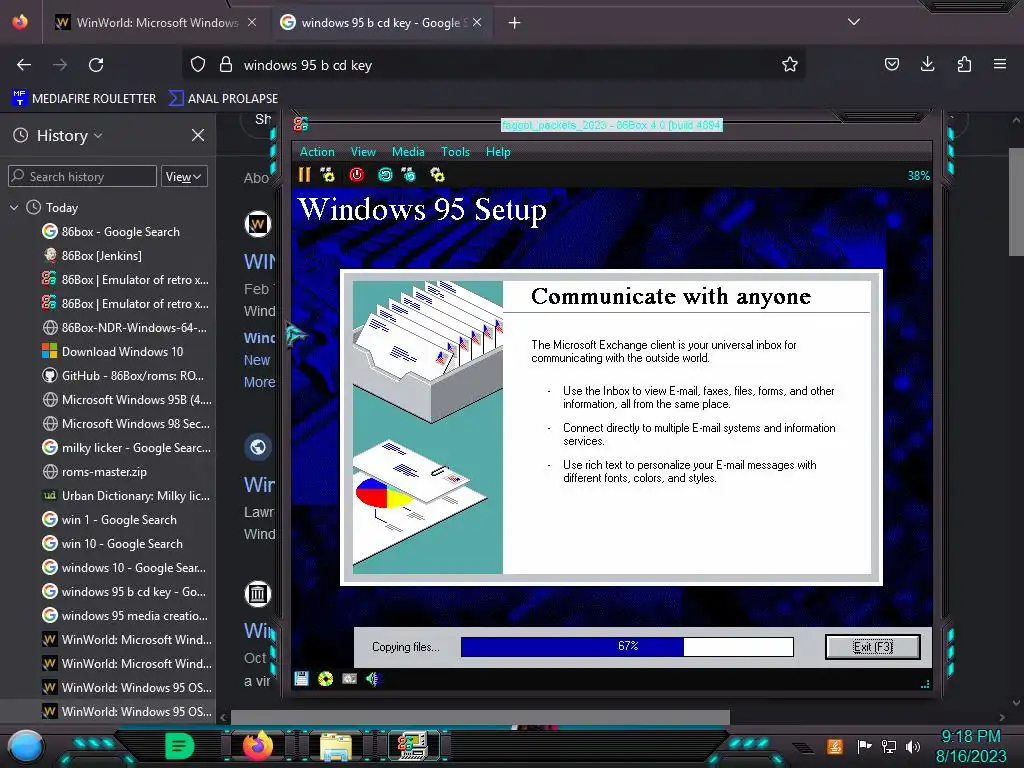Pause emulation with the orange pause icon
Screen dimensions: 1024x768
[x=304, y=174]
